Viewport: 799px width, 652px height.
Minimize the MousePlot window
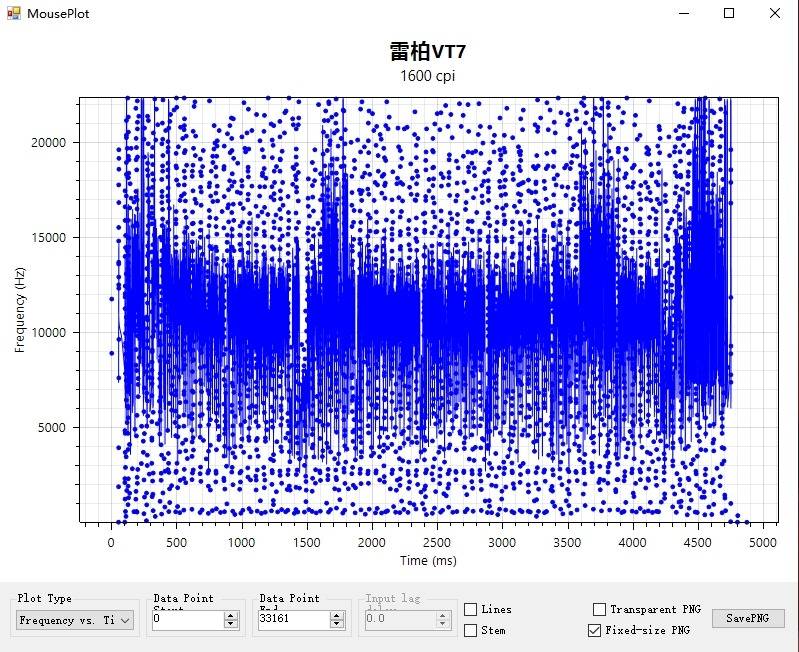coord(684,13)
